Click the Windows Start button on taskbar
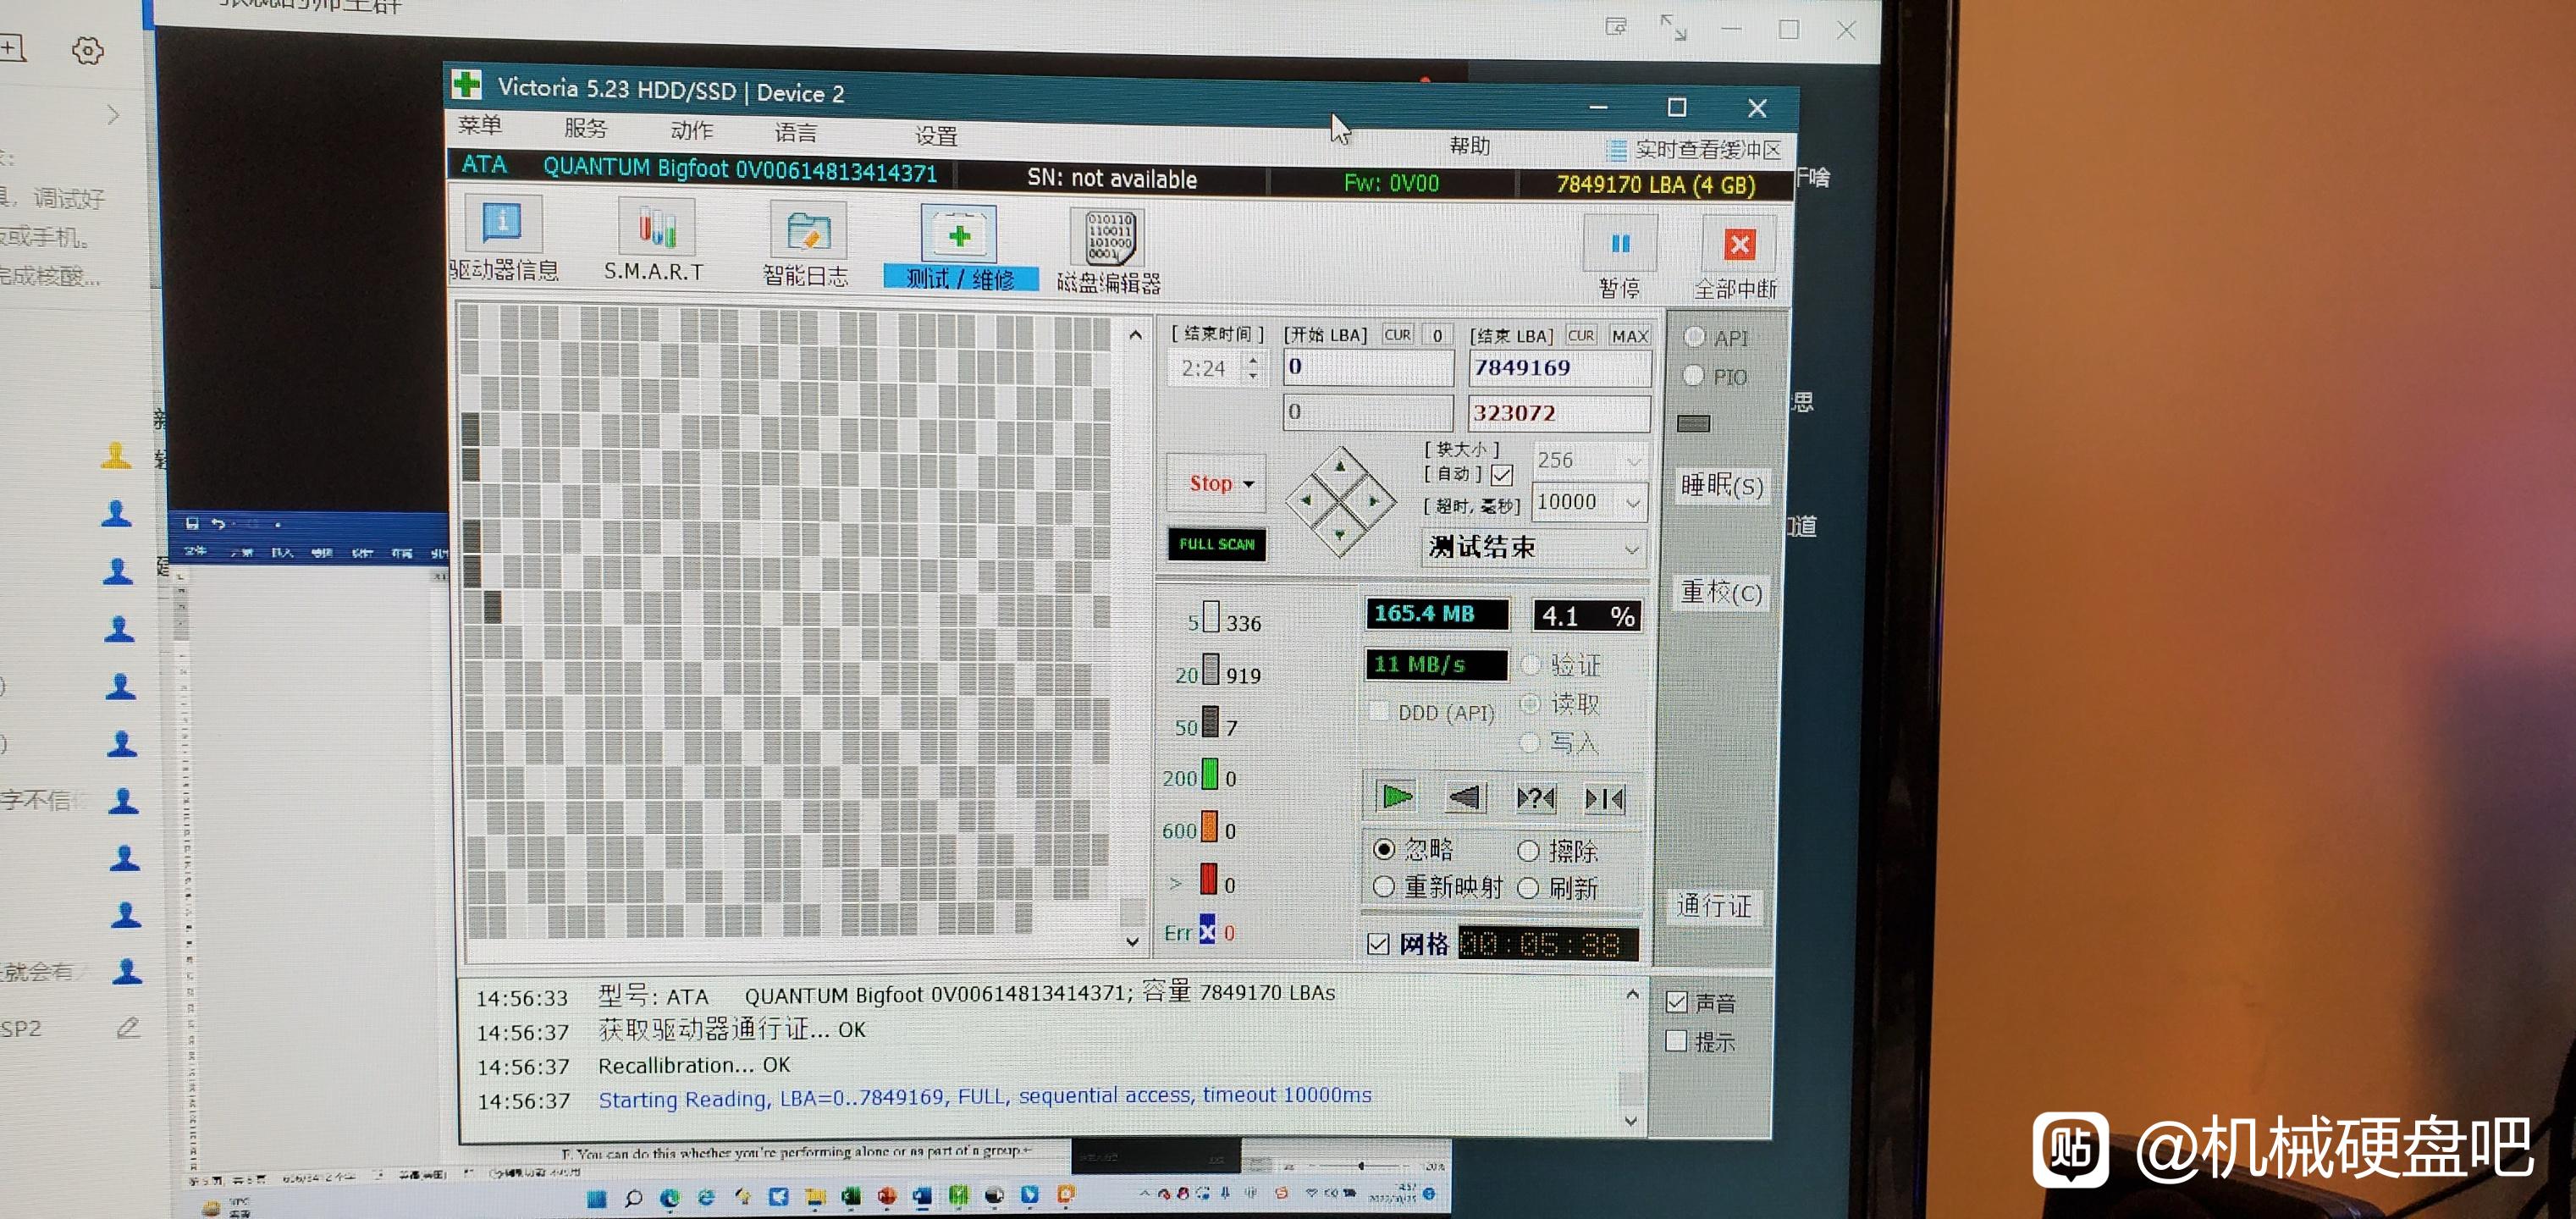 [x=596, y=1197]
